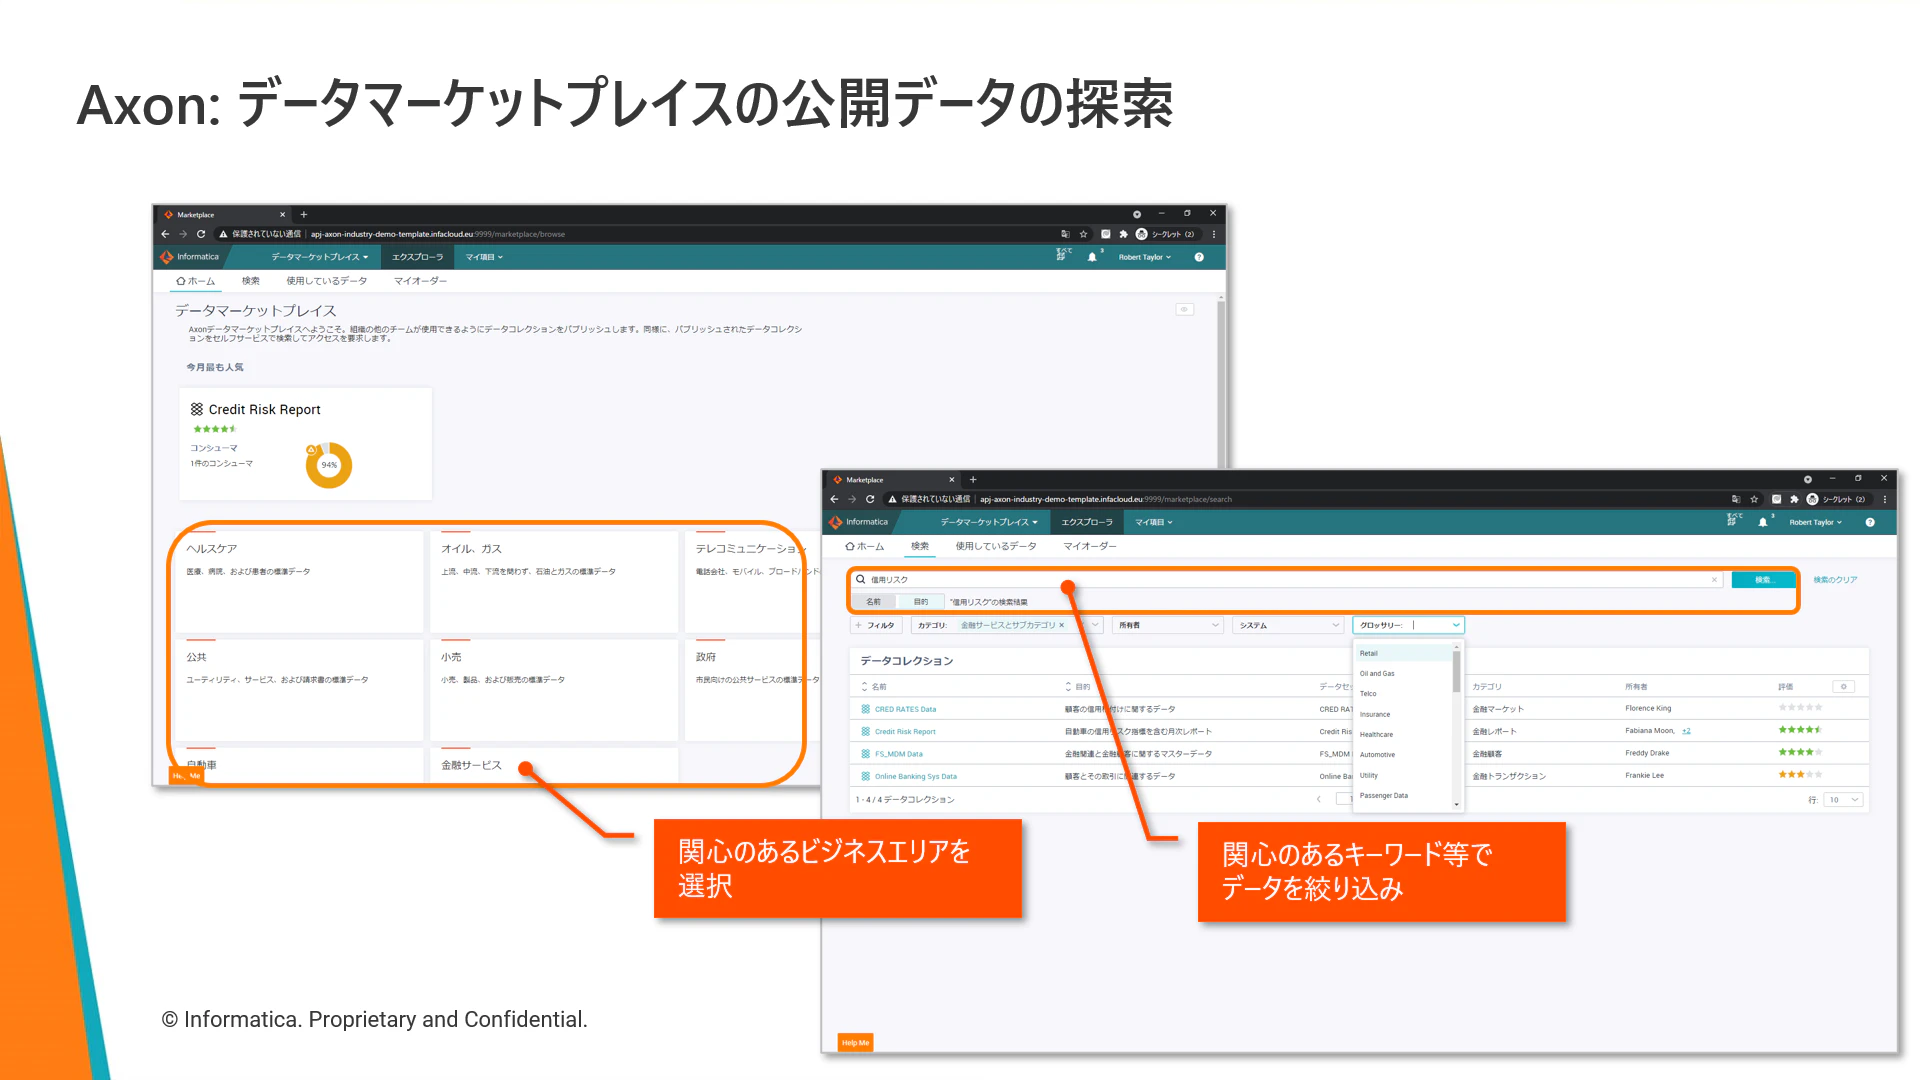1920x1080 pixels.
Task: Expand the データマーケットプレイス menu in the browse window
Action: pyautogui.click(x=320, y=257)
